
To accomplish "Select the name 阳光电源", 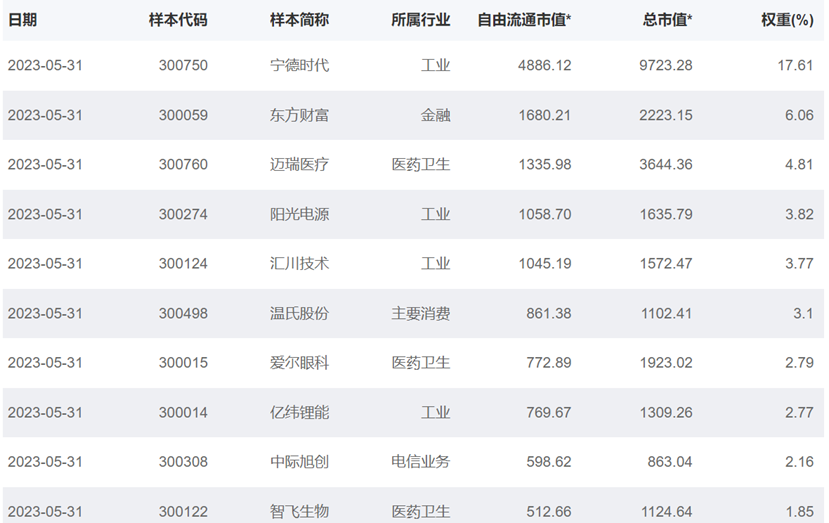I will point(299,214).
